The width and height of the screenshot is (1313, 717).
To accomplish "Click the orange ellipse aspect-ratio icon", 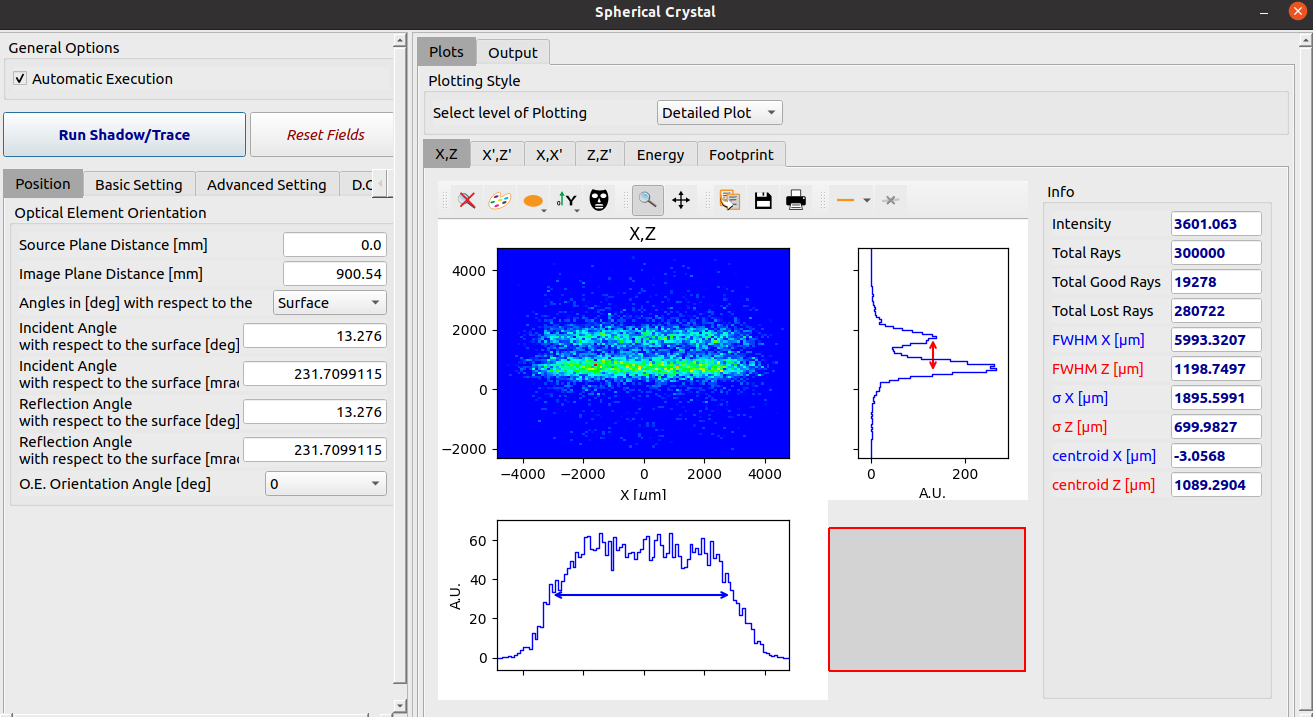I will click(x=533, y=200).
